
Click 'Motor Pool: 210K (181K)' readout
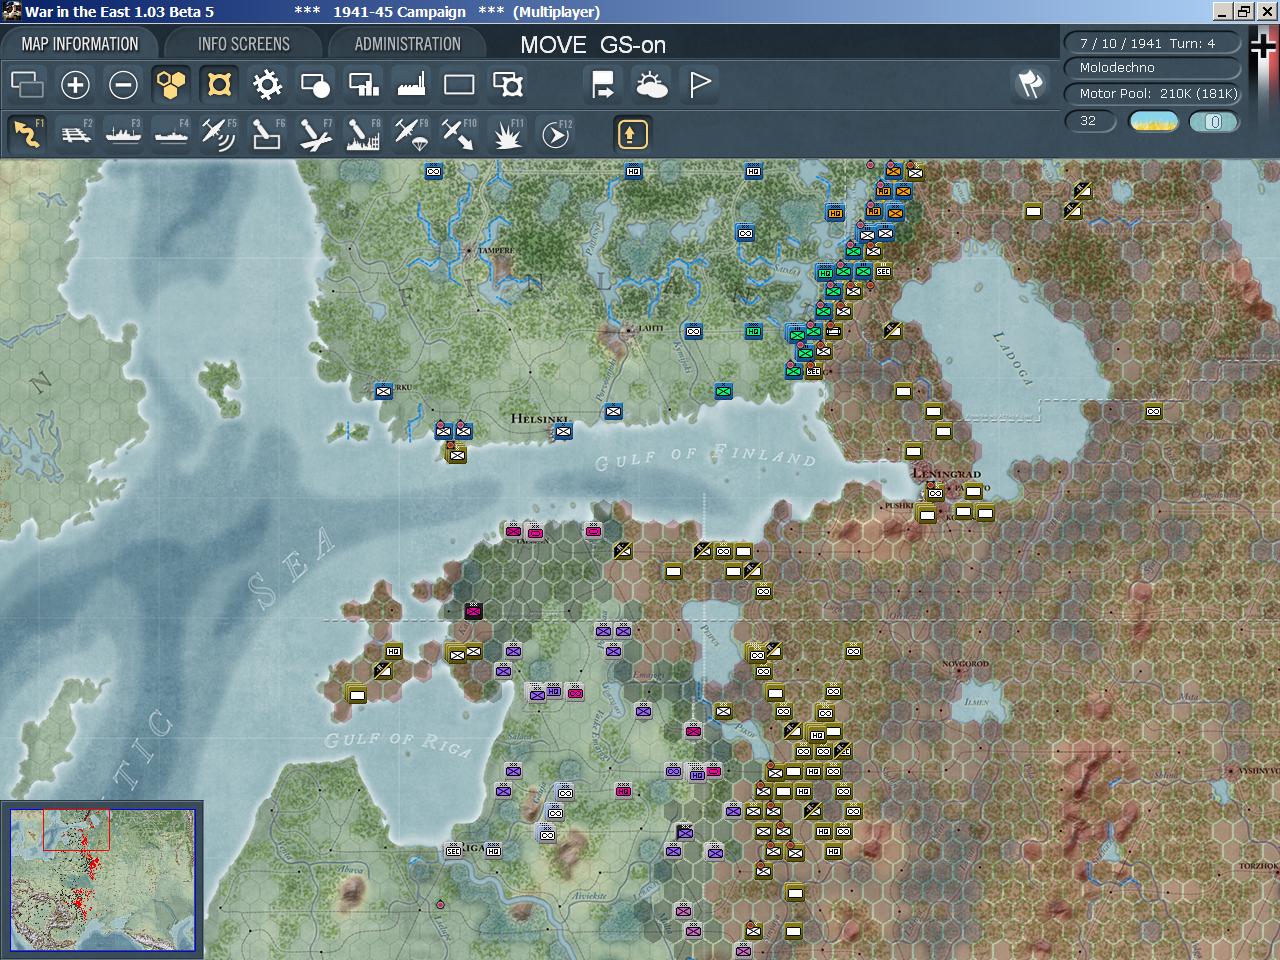click(x=1152, y=94)
